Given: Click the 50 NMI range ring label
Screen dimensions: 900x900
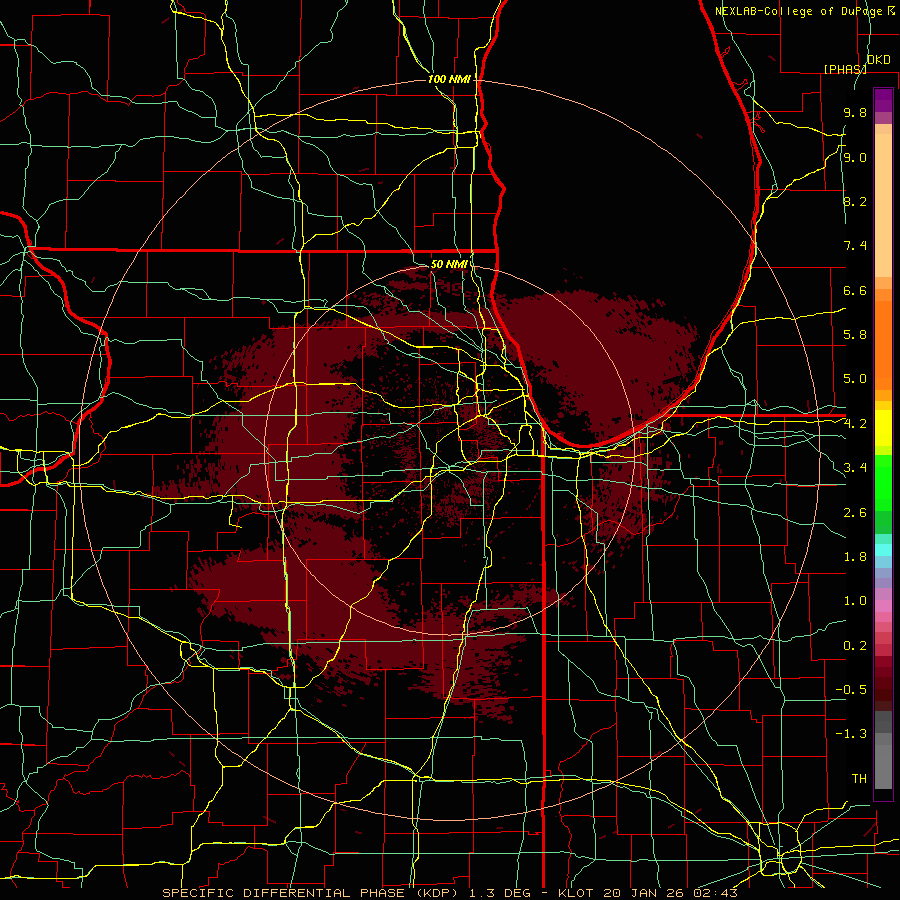Looking at the screenshot, I should [x=449, y=264].
